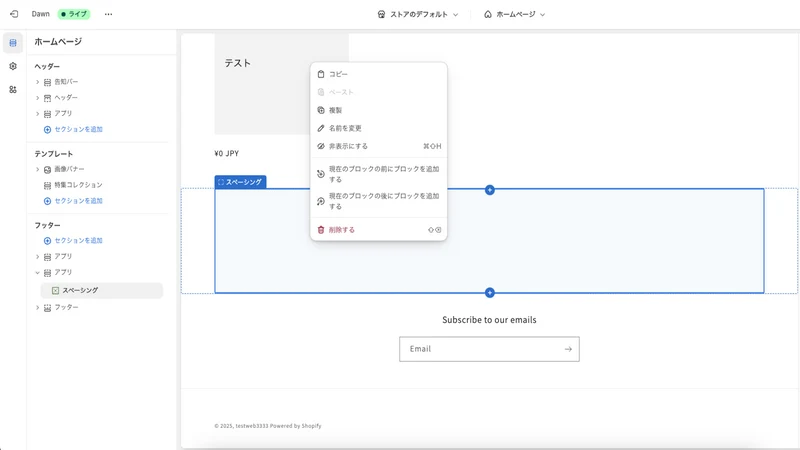Click the Subscribe to our emails heading
800x450 pixels.
click(x=489, y=320)
